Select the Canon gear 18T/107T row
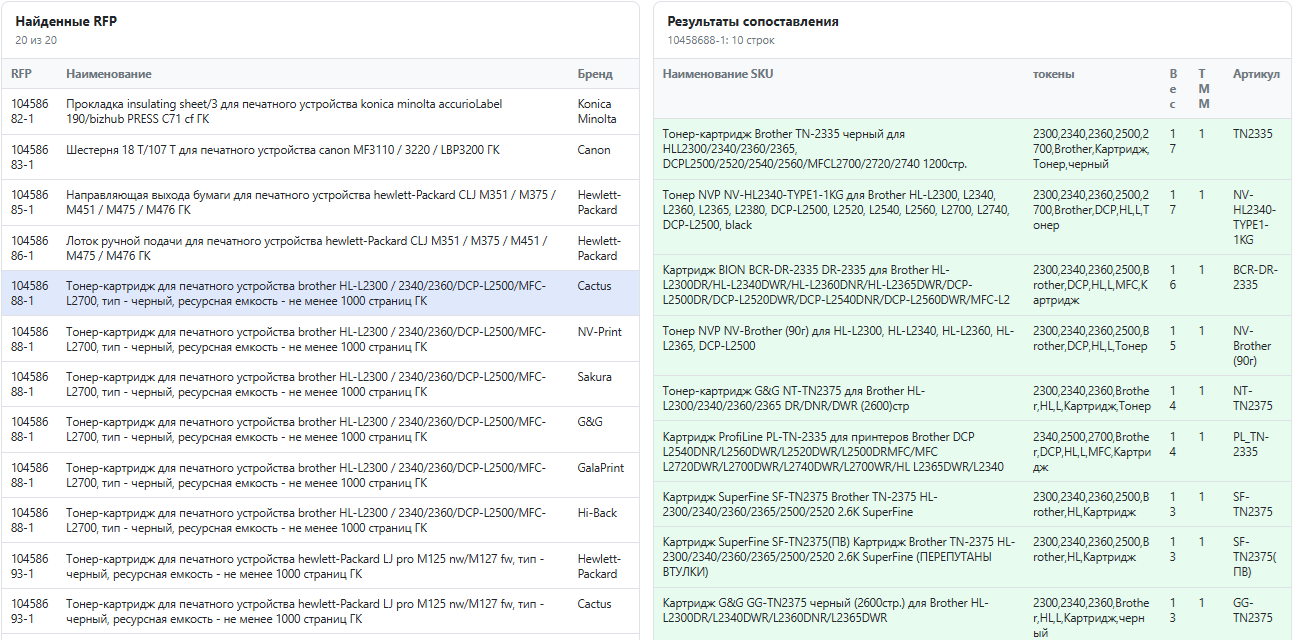Viewport: 1293px width, 640px height. point(320,157)
